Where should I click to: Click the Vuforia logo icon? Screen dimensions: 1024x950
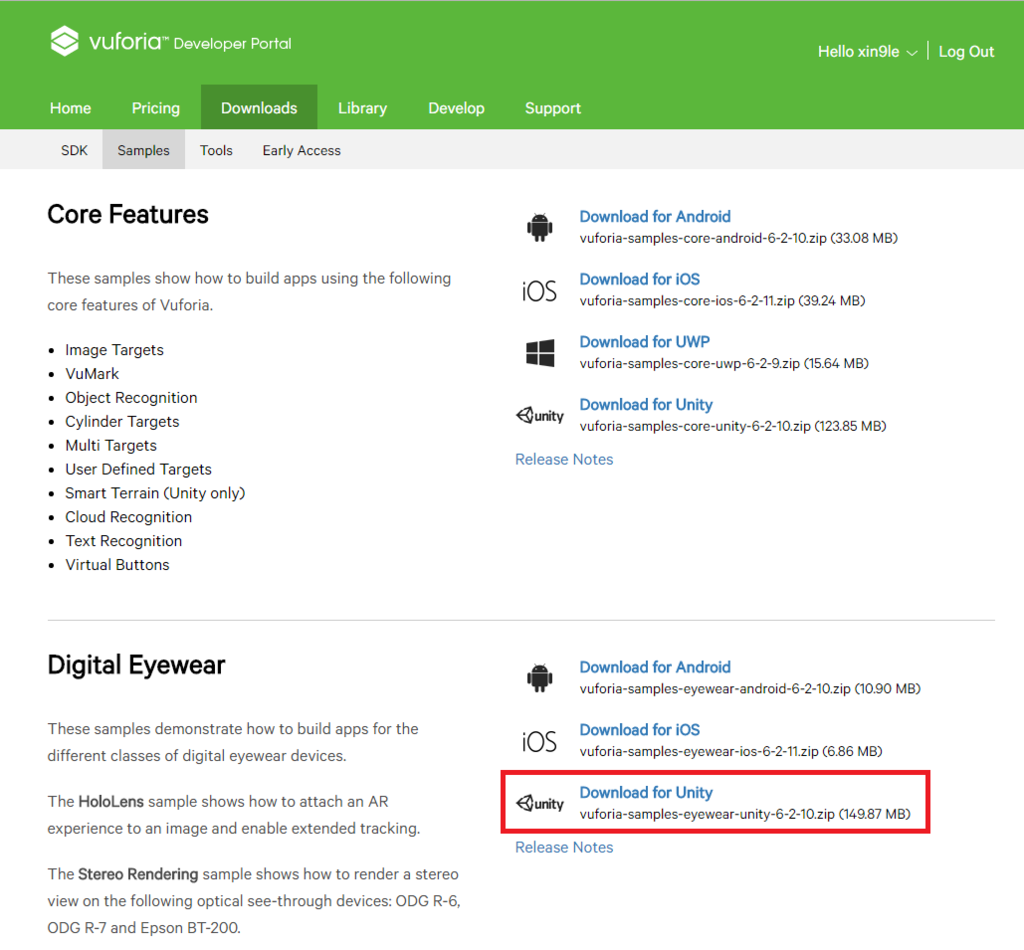coord(65,41)
